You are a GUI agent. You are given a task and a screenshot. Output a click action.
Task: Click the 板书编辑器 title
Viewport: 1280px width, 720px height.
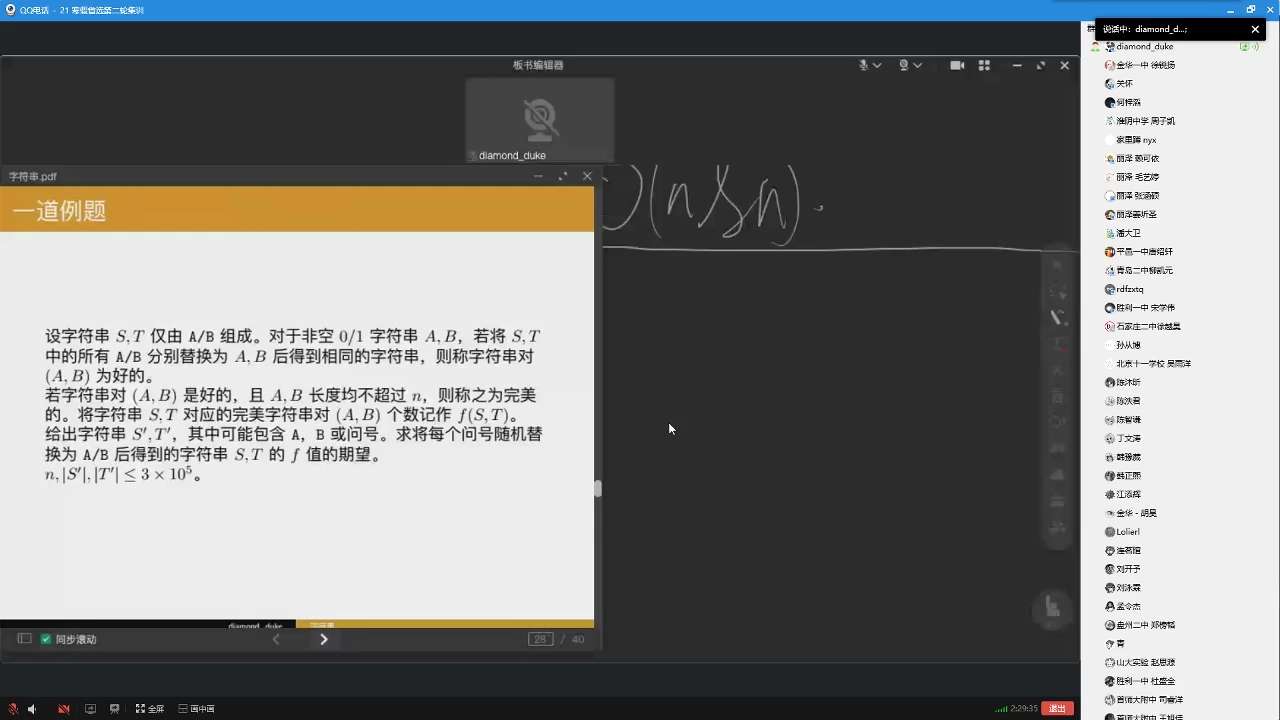(538, 65)
